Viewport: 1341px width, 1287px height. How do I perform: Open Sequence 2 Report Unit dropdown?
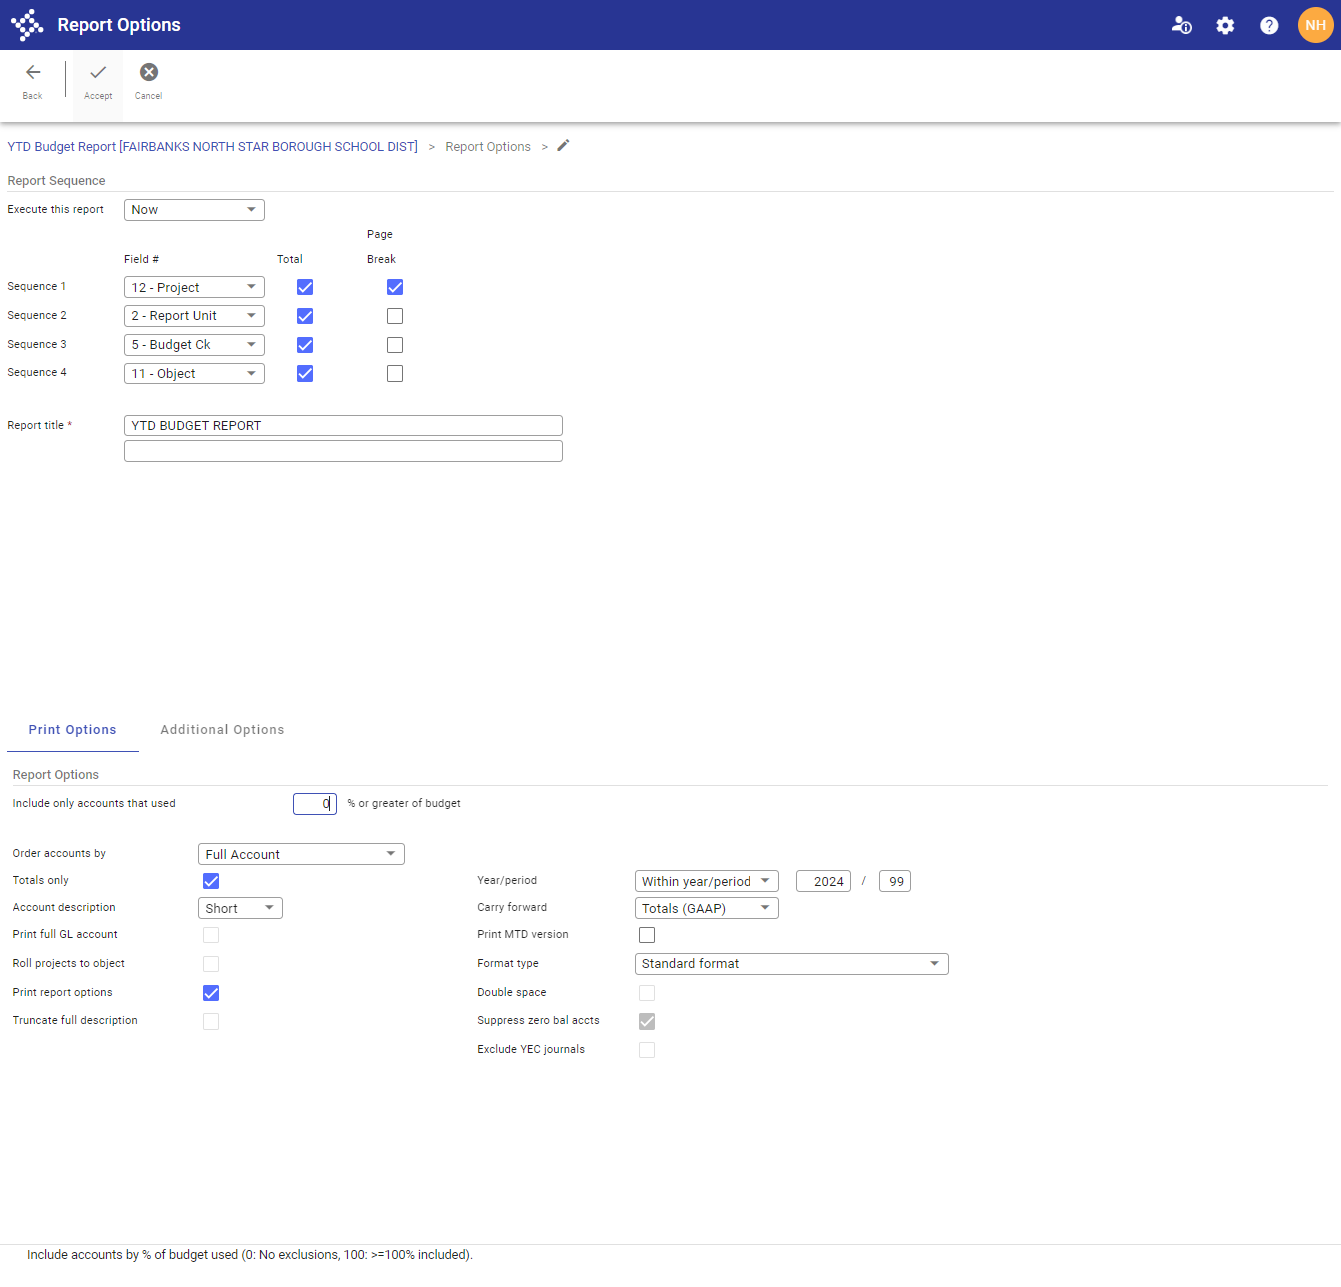(194, 316)
